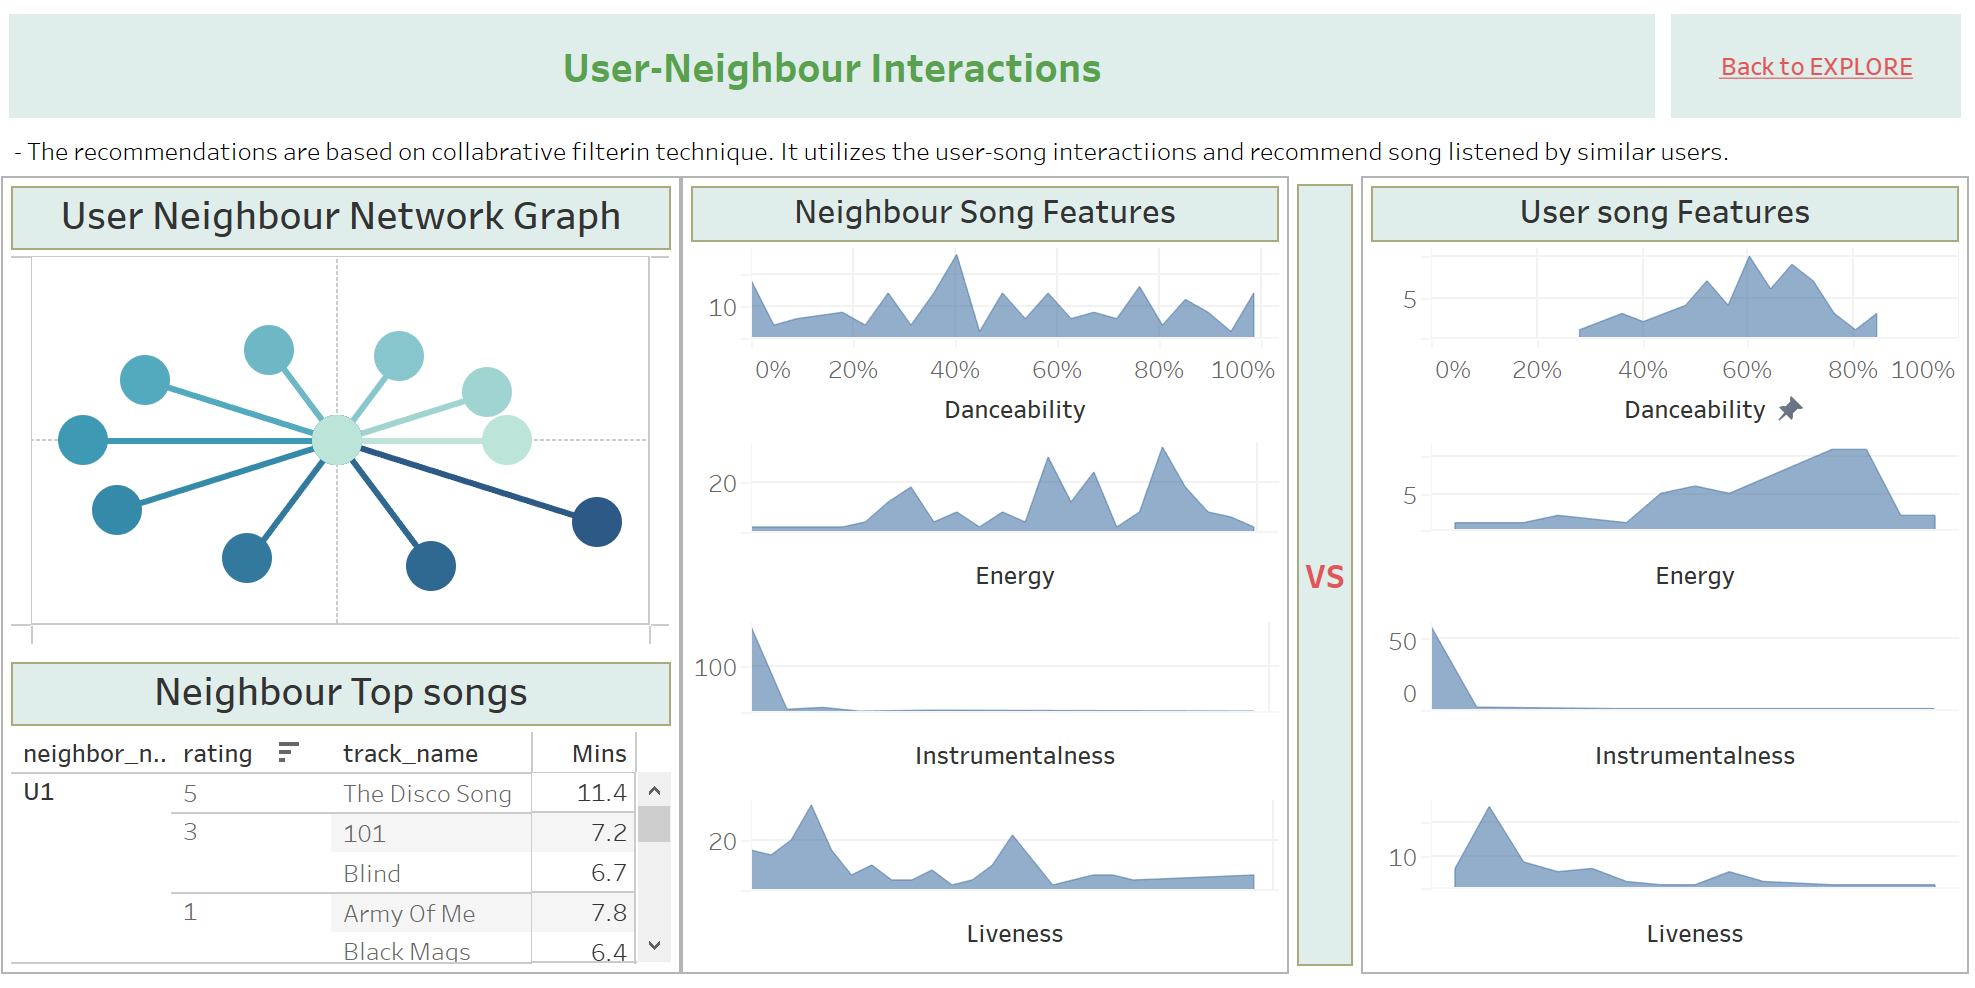Click the rating column header label
This screenshot has width=1975, height=988.
pos(217,753)
